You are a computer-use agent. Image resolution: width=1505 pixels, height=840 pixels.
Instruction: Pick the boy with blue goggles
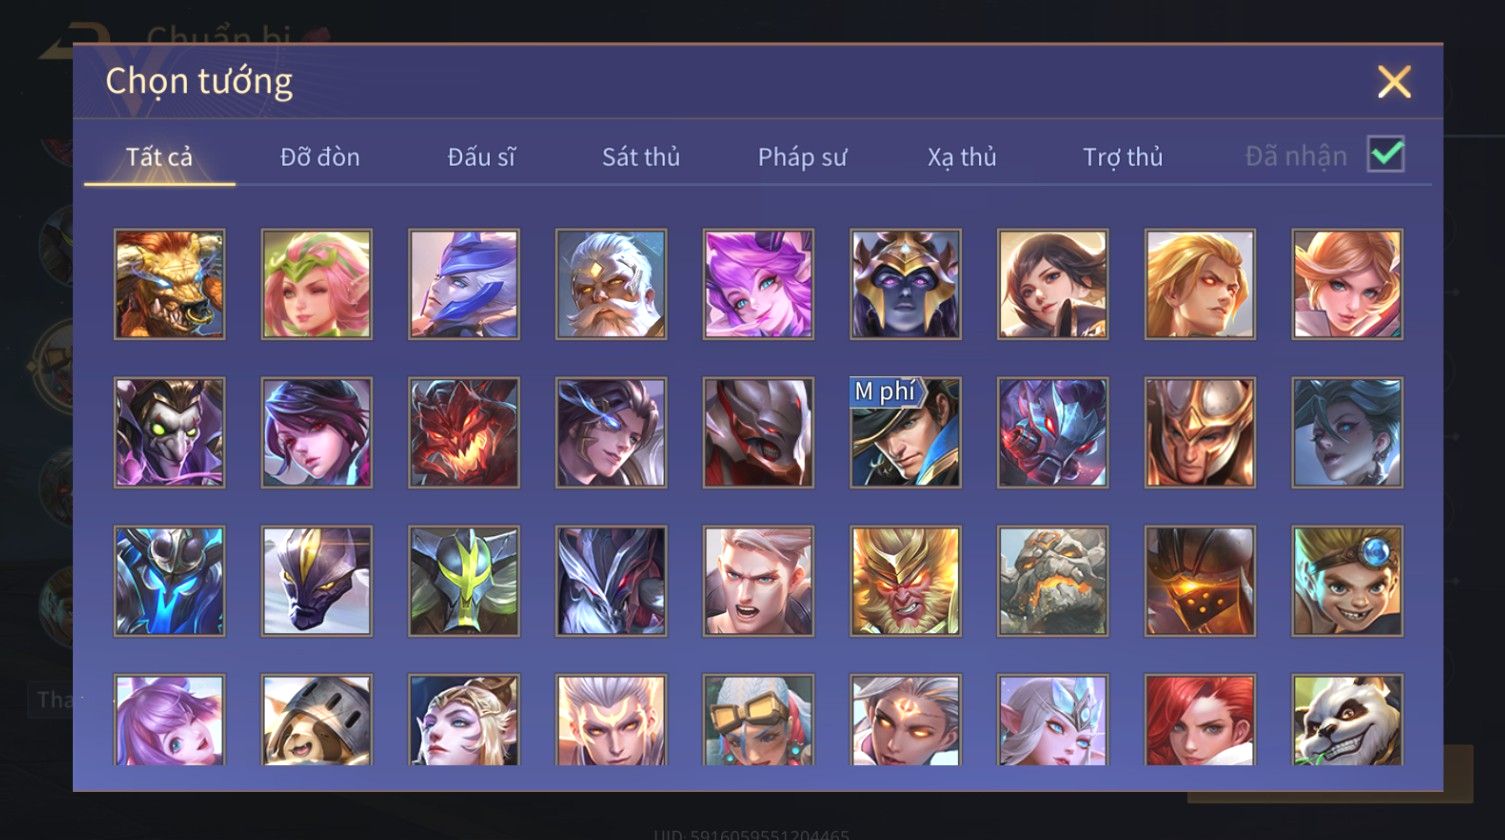(x=1347, y=581)
